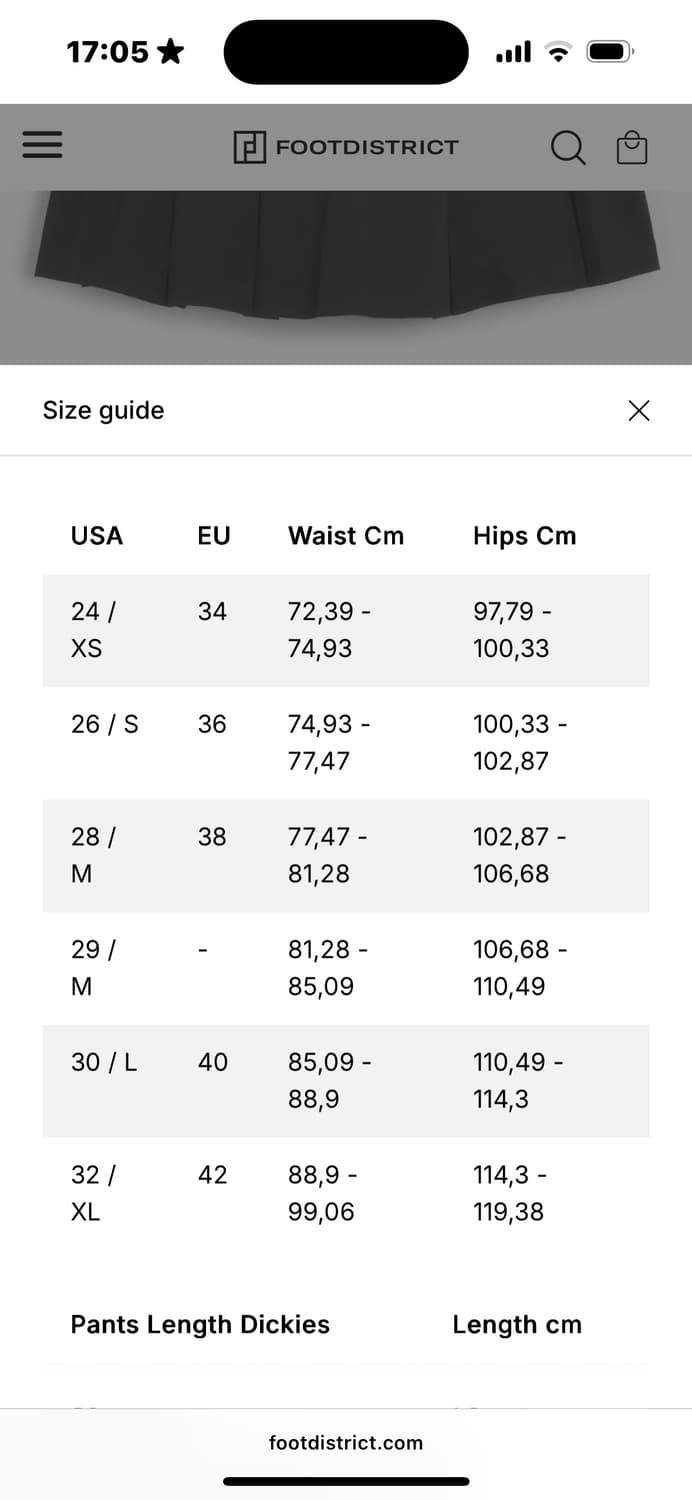Select the 30 / L size row
The width and height of the screenshot is (692, 1500).
tap(346, 1080)
